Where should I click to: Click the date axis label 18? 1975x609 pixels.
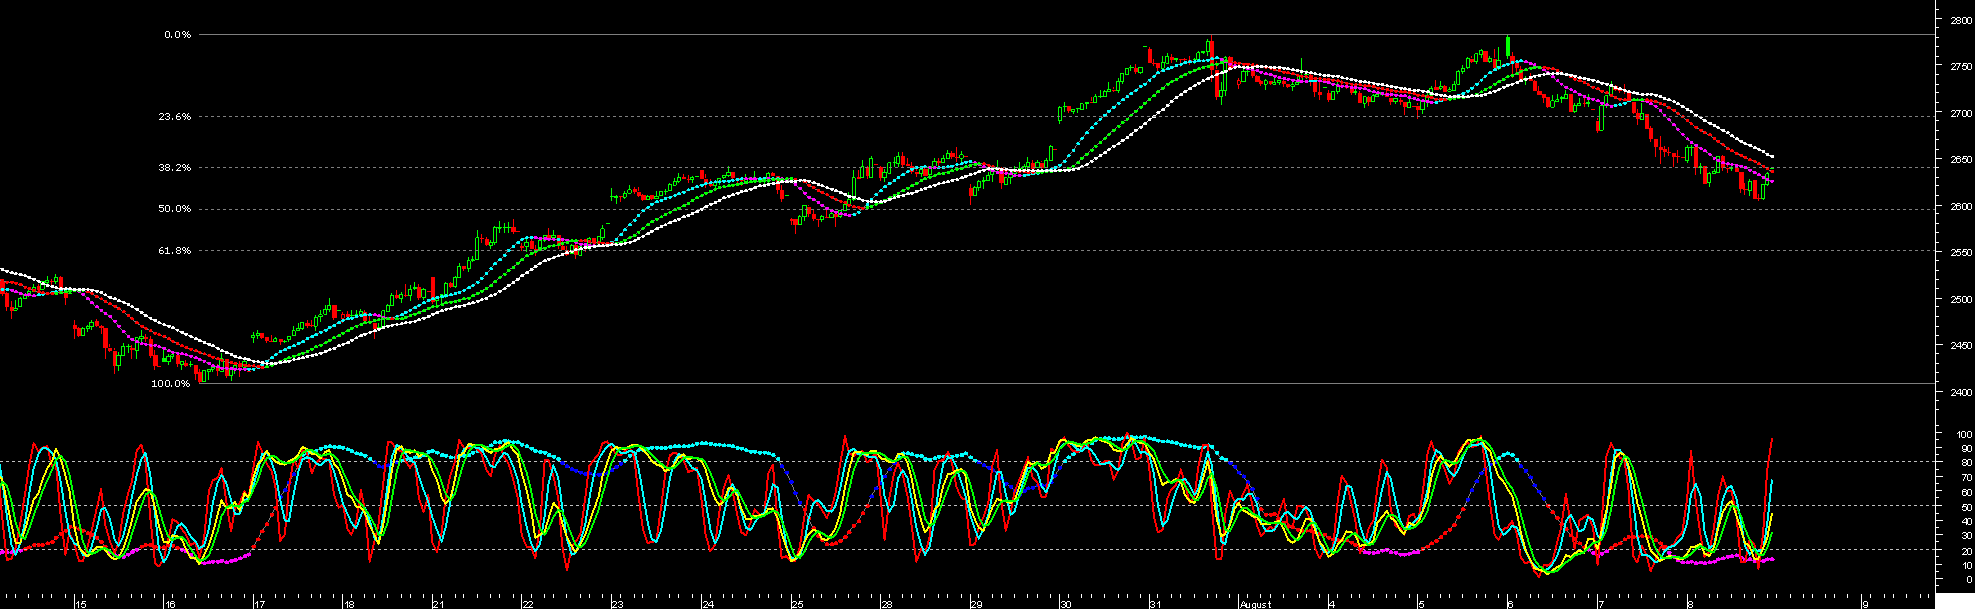tap(349, 604)
